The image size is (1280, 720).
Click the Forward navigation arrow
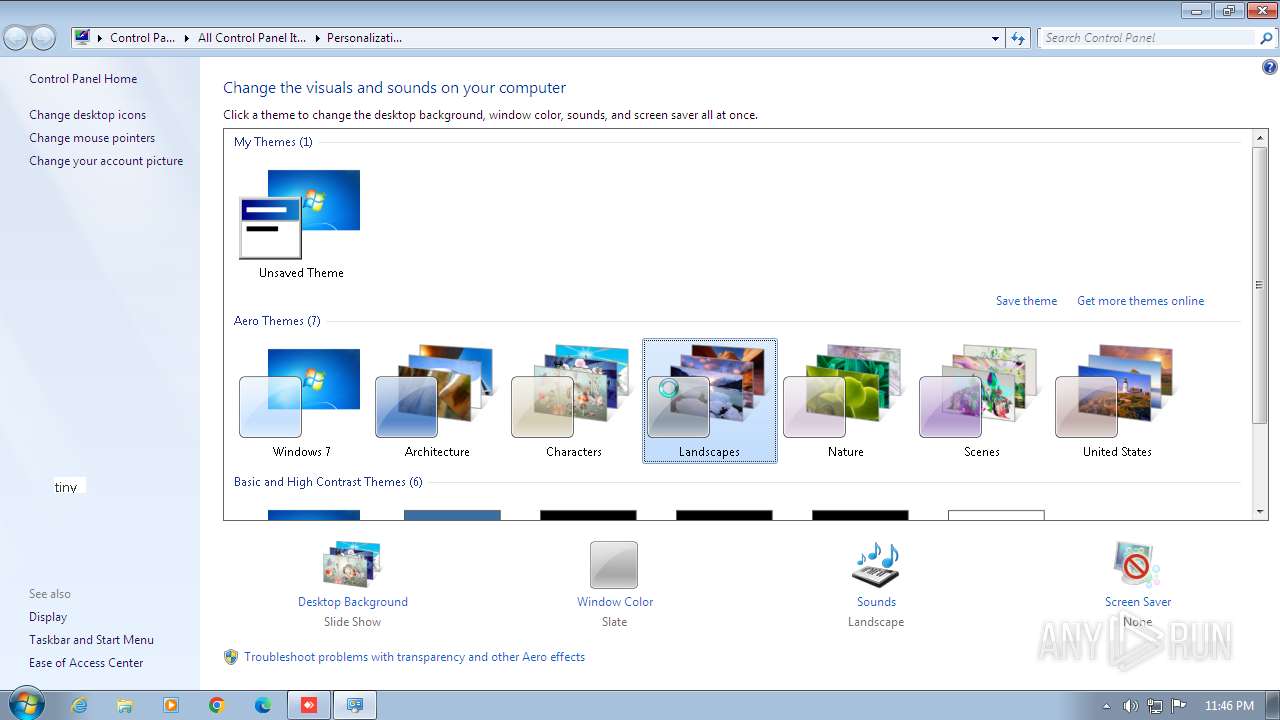coord(43,38)
